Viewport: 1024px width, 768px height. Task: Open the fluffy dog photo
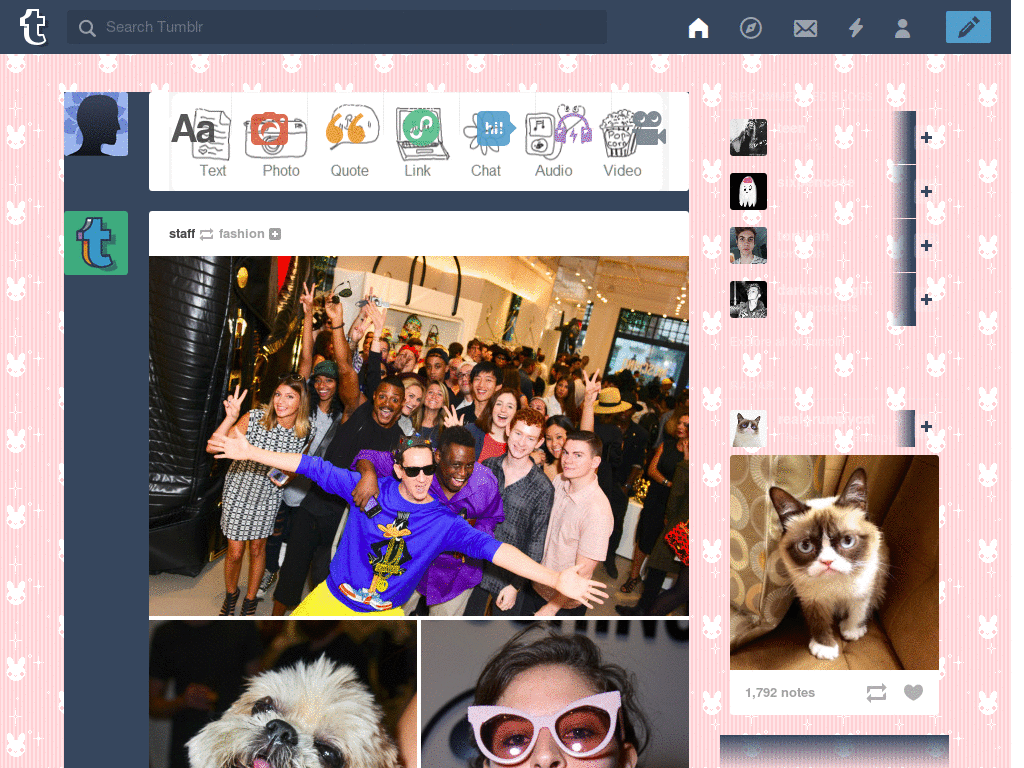click(x=283, y=694)
